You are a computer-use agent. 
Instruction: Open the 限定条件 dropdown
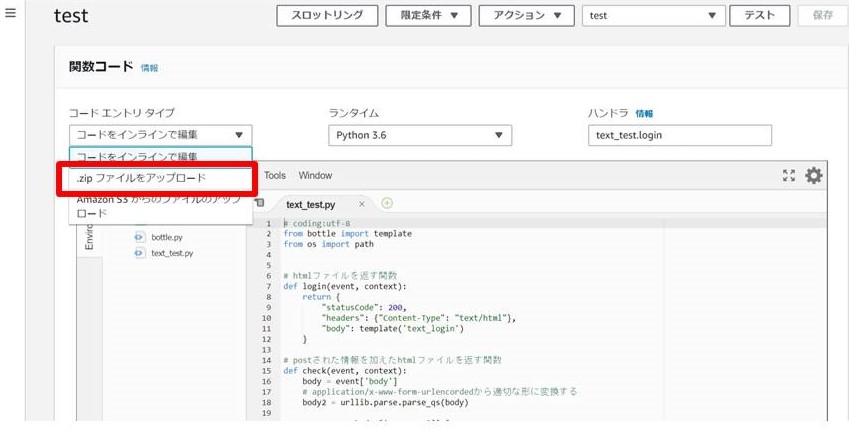pyautogui.click(x=428, y=16)
